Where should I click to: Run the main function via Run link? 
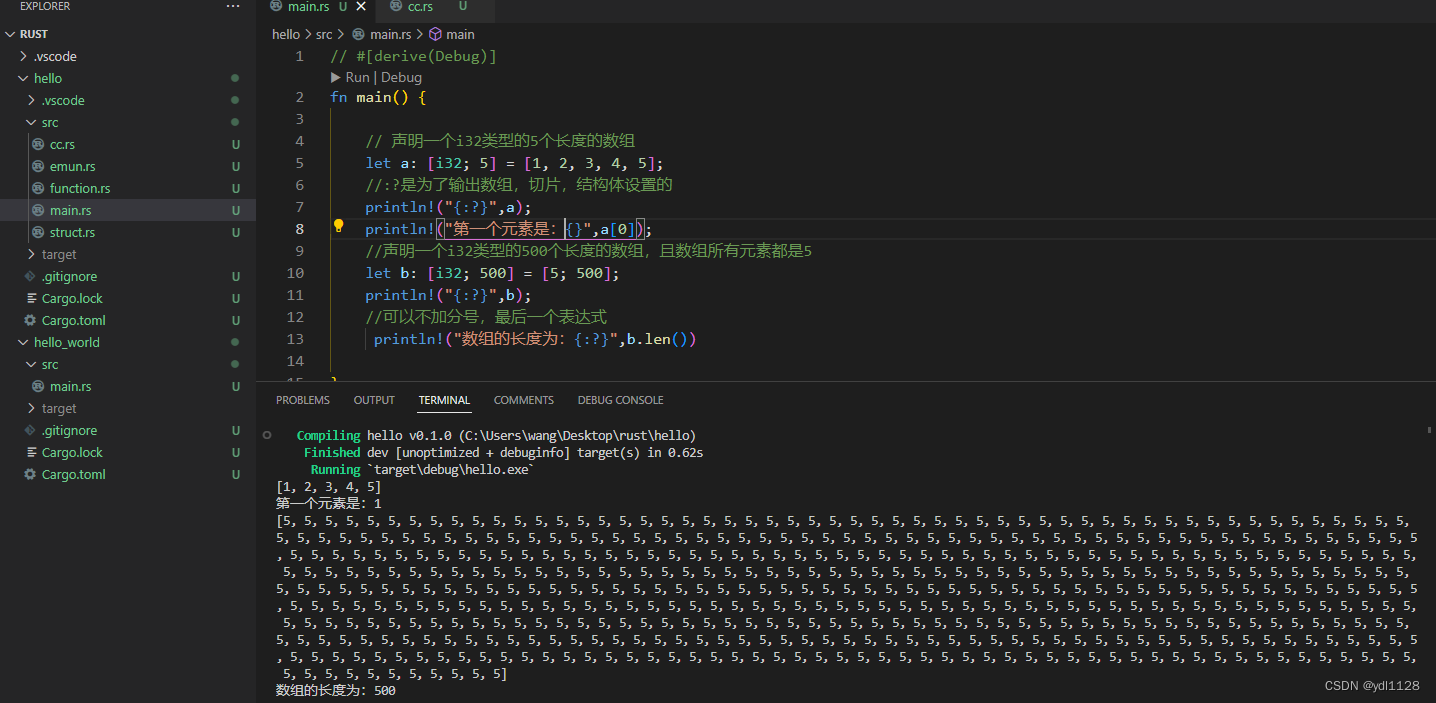[x=355, y=77]
